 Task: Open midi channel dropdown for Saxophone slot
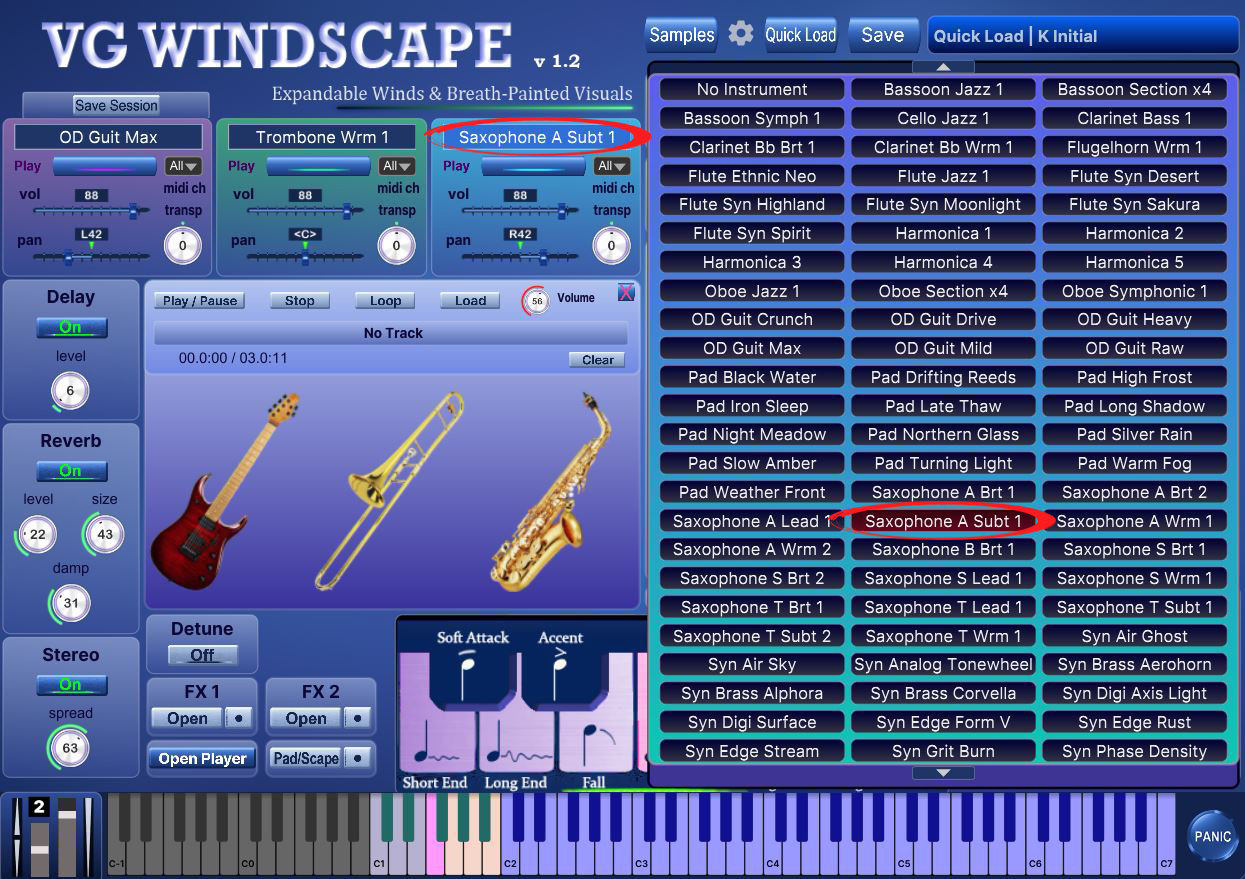coord(612,166)
